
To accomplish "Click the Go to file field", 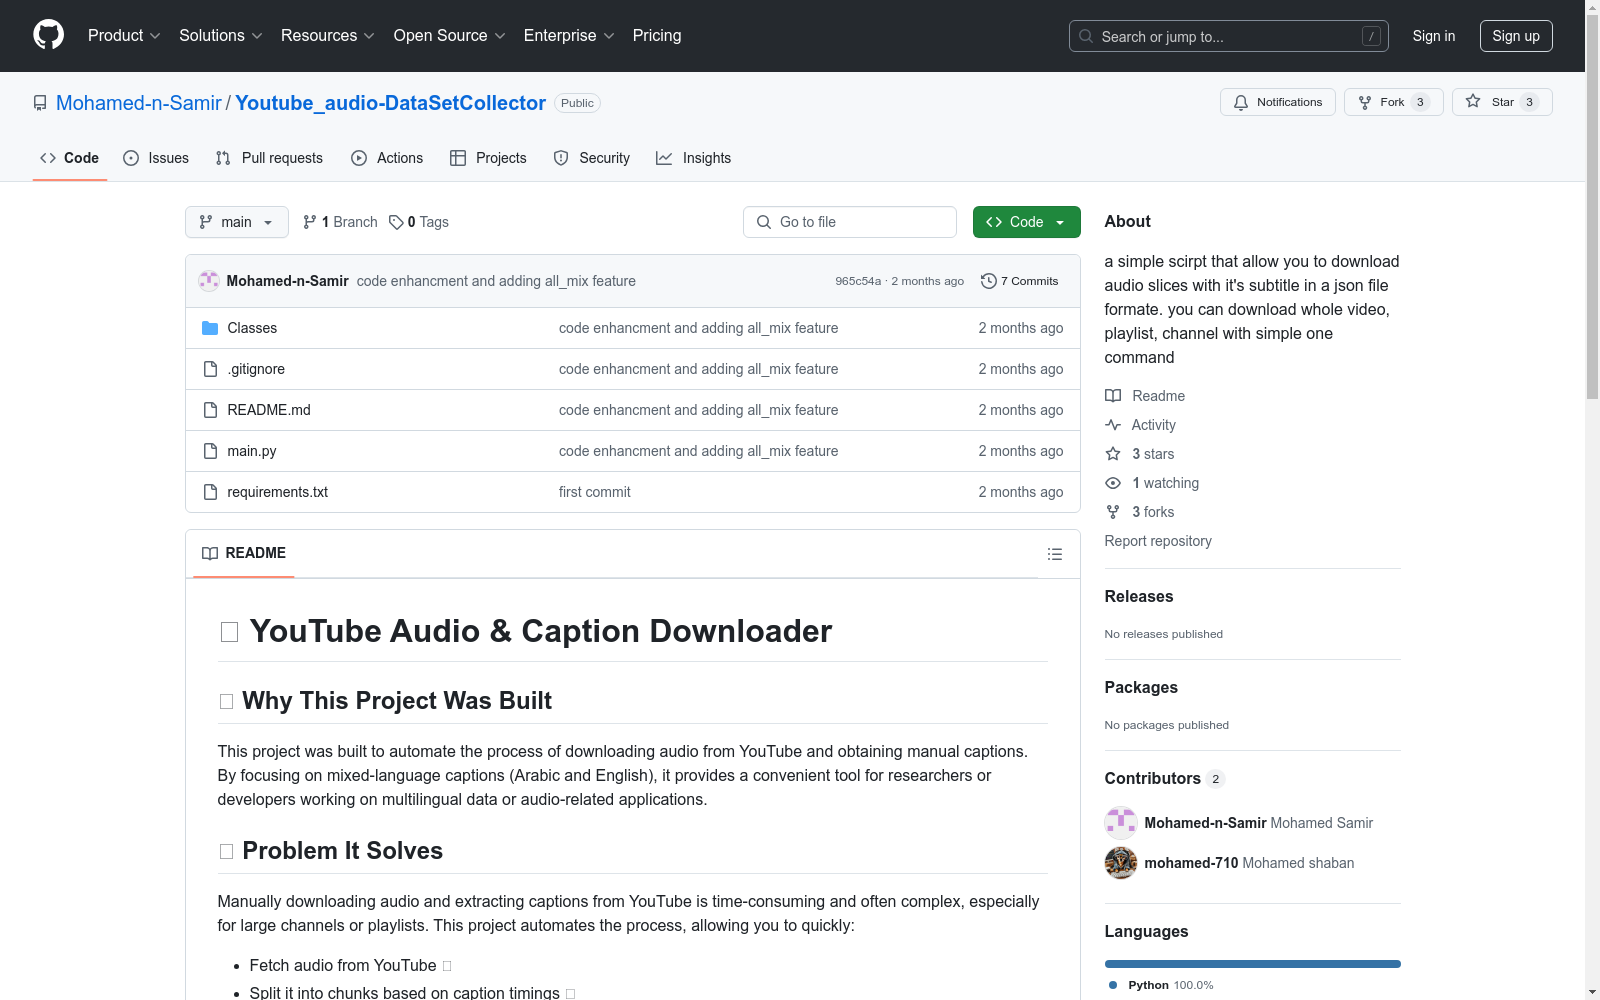I will pos(850,222).
